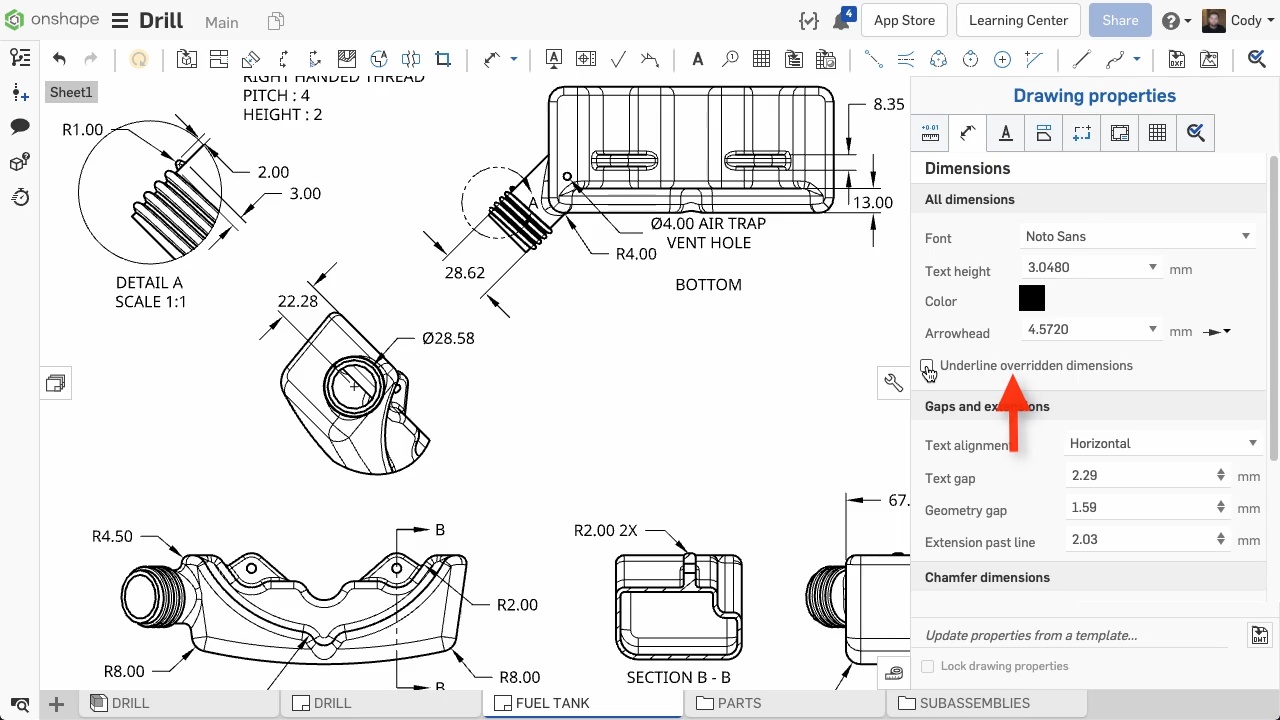Image resolution: width=1280 pixels, height=720 pixels.
Task: Pick the dimension Color black swatch
Action: point(1032,298)
